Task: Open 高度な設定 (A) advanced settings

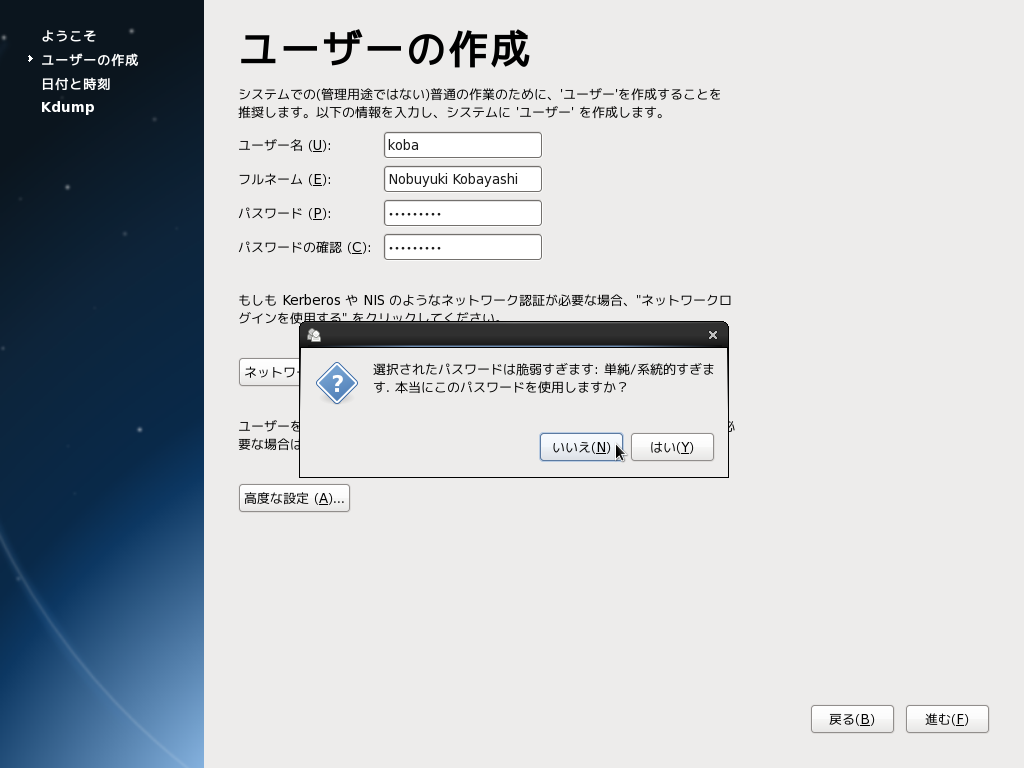Action: click(294, 498)
